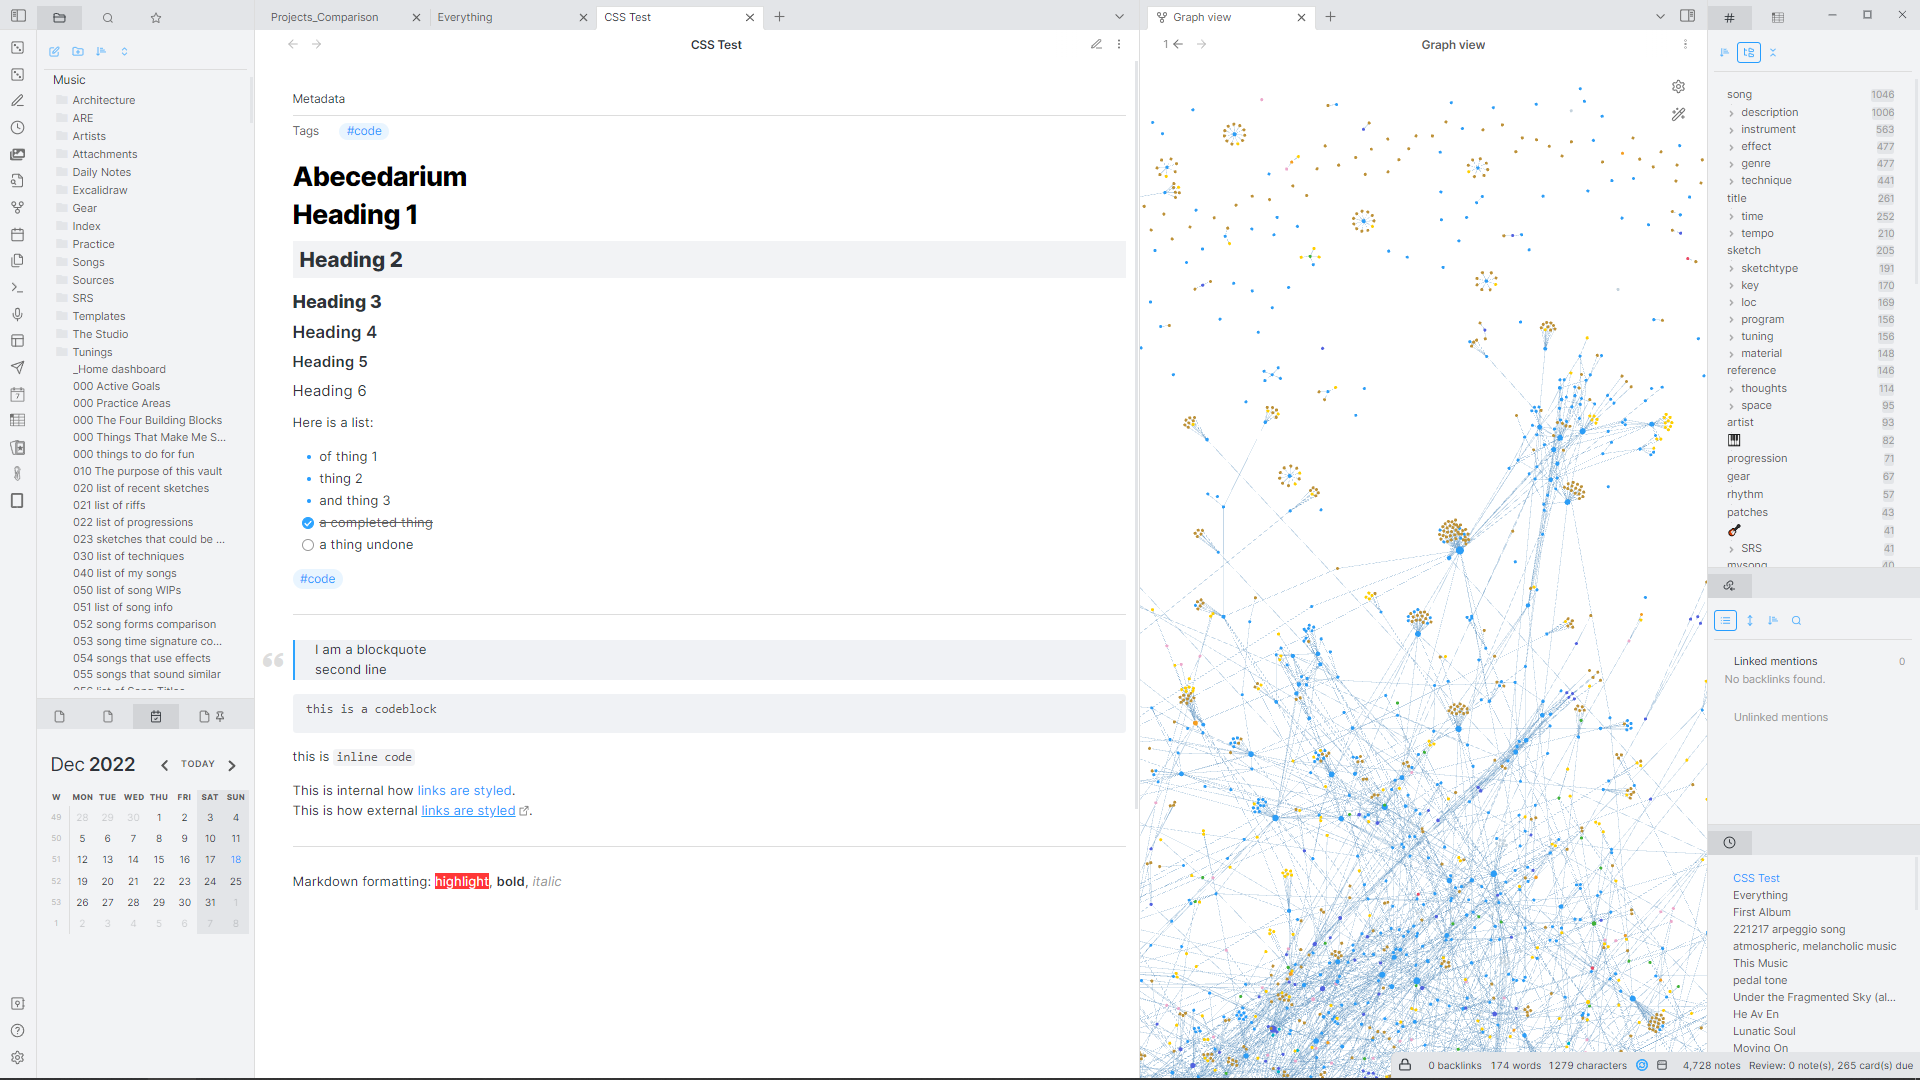Open the command palette terminal icon

(17, 288)
